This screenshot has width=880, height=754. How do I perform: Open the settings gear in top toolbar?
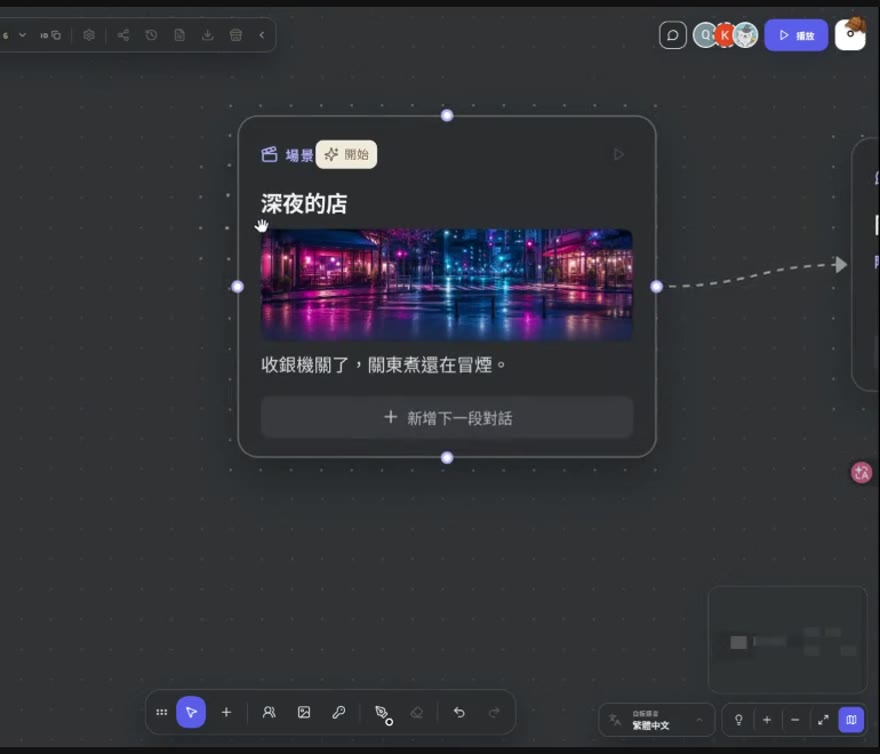(89, 35)
